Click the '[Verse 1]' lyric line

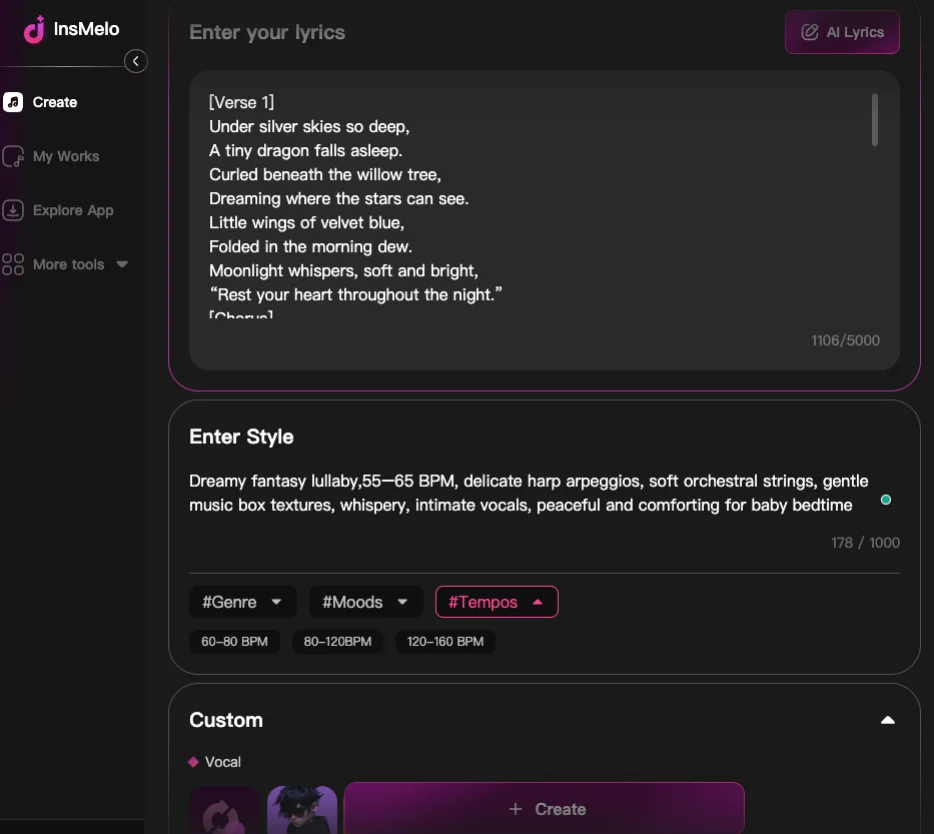[241, 102]
